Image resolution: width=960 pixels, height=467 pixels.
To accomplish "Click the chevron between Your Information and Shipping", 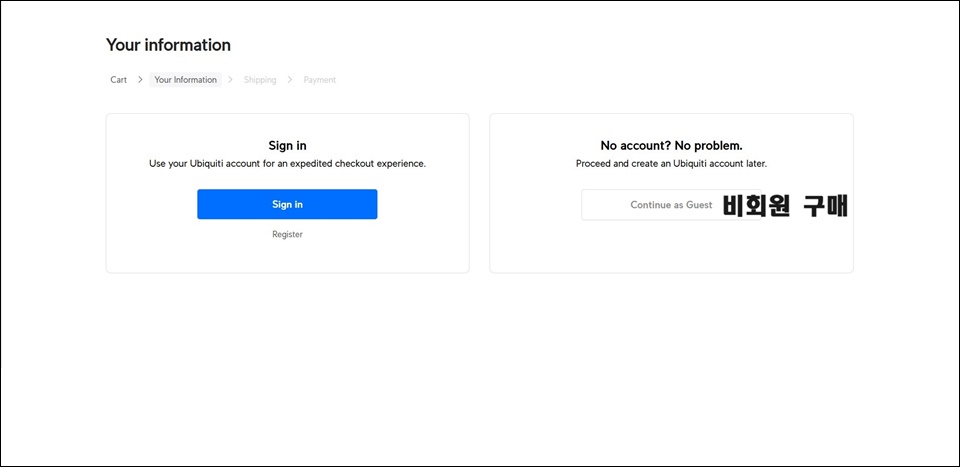I will click(231, 80).
